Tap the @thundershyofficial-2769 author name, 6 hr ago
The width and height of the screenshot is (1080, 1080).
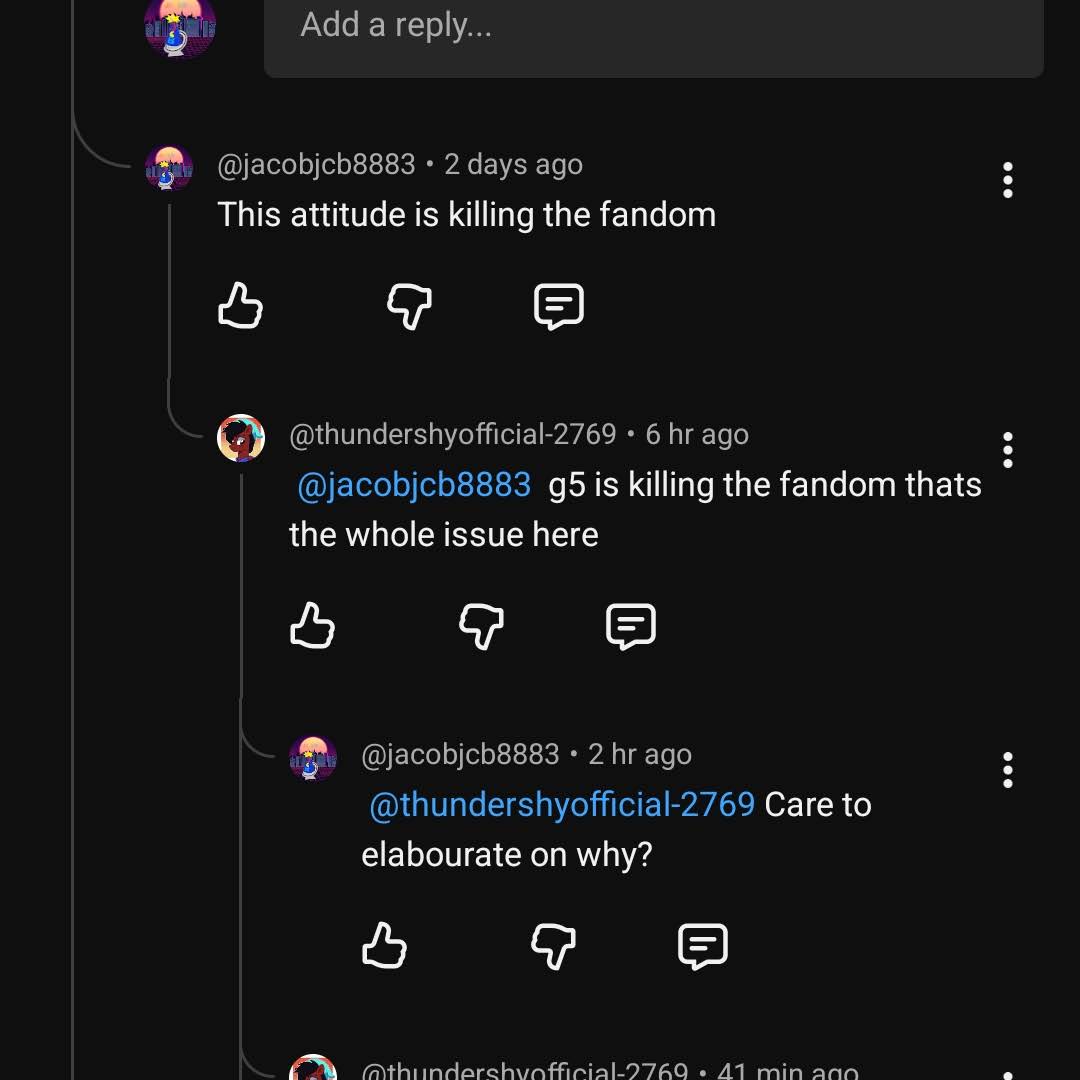click(x=453, y=435)
